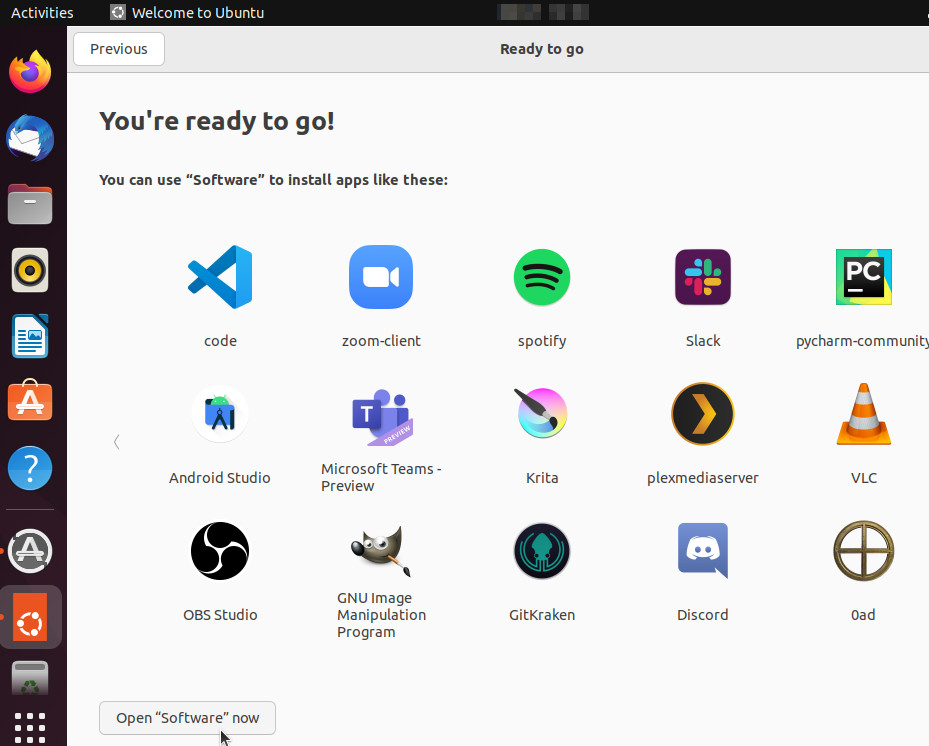929x746 pixels.
Task: Open the OBS Studio app icon
Action: tap(220, 550)
